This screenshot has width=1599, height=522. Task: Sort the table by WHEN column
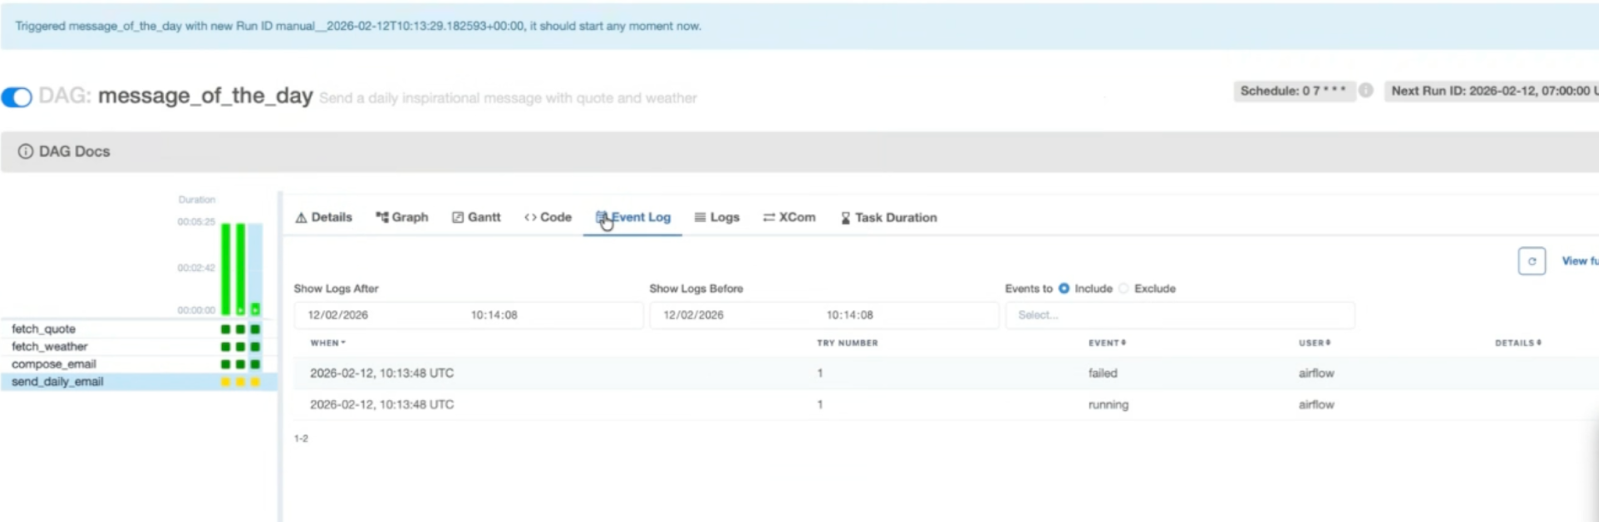tap(327, 343)
